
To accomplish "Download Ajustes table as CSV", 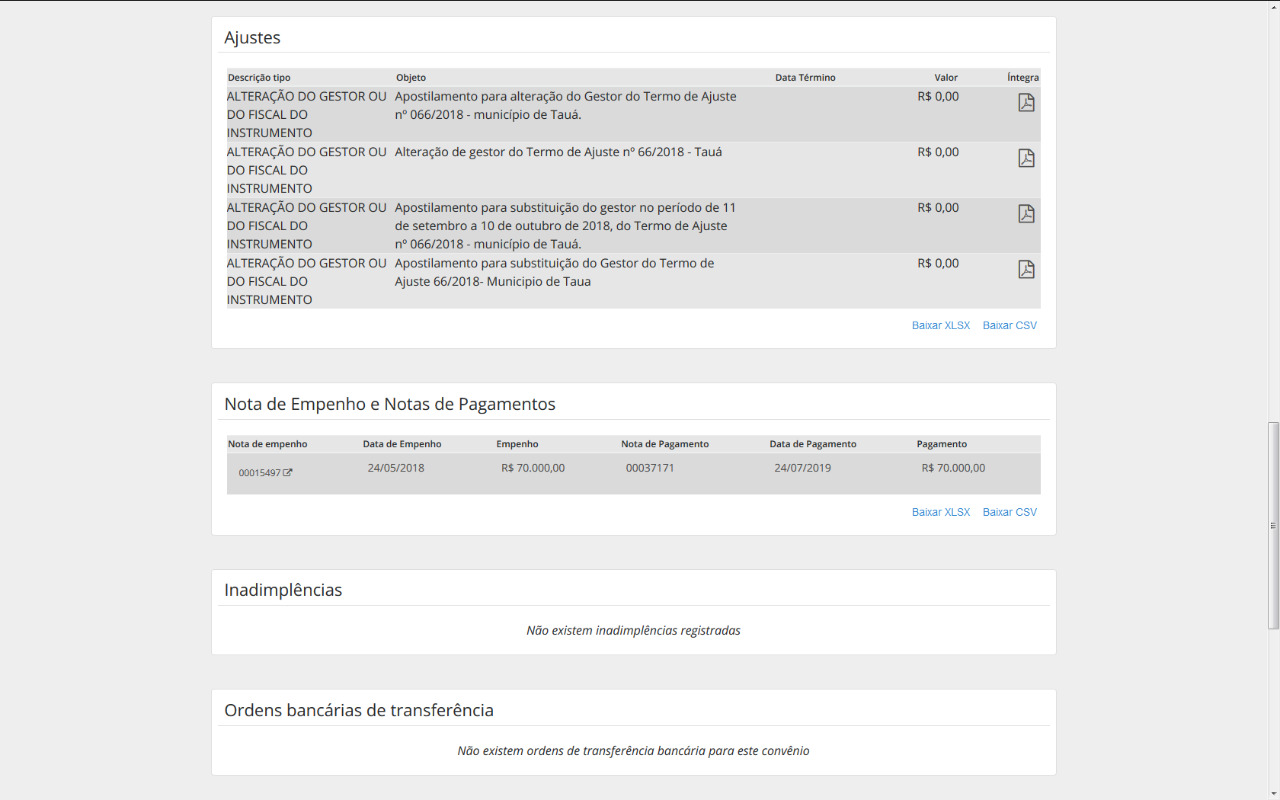I will 1009,326.
